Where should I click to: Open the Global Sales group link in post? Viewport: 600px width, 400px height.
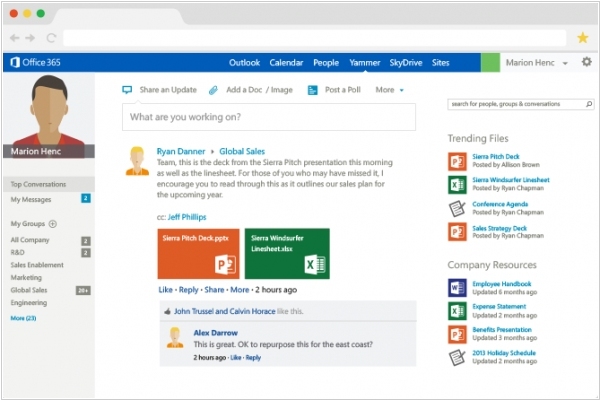(242, 152)
